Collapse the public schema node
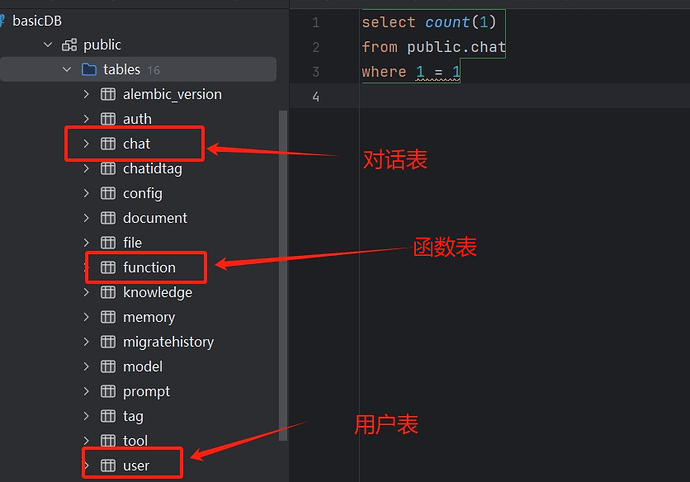Screen dimensions: 690x482 [48, 45]
